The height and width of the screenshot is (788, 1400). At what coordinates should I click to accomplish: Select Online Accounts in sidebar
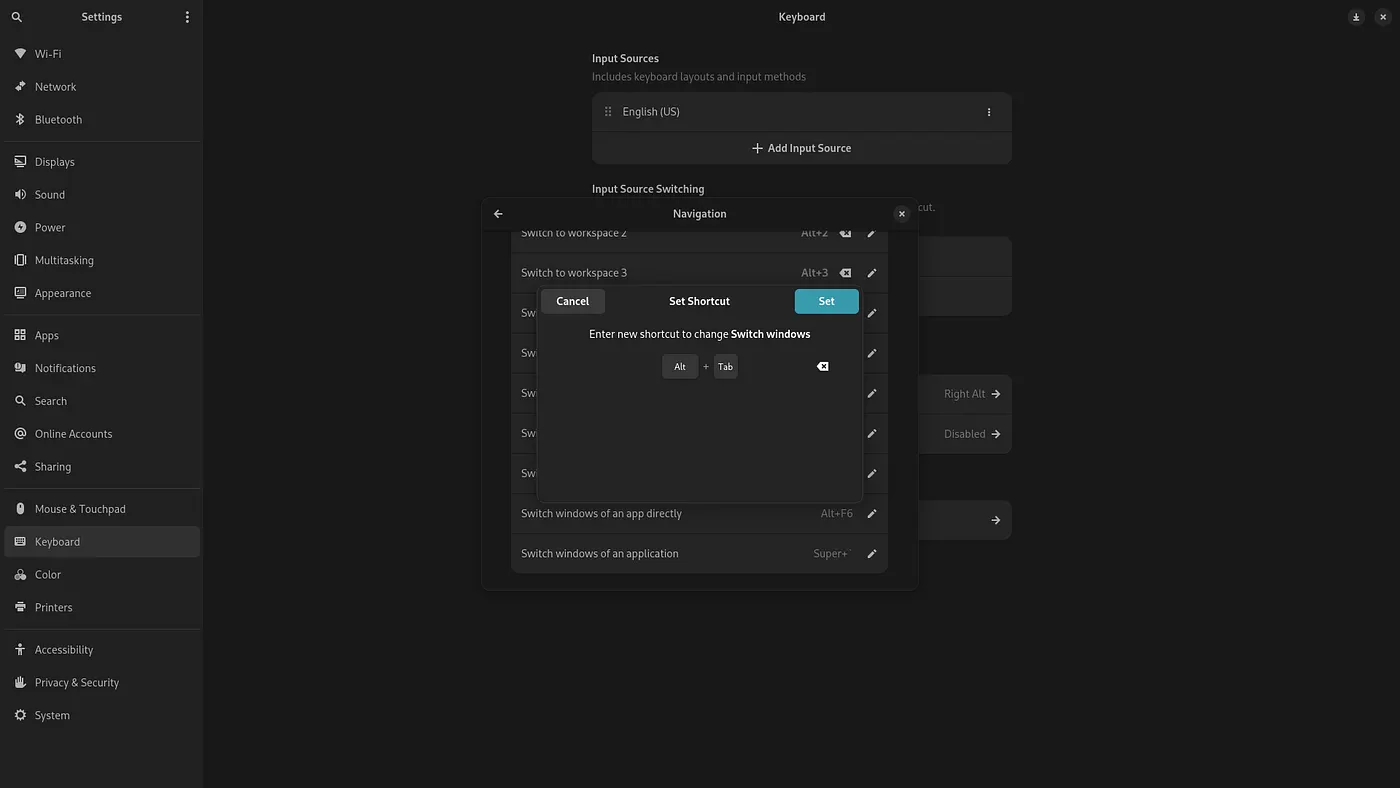[102, 434]
